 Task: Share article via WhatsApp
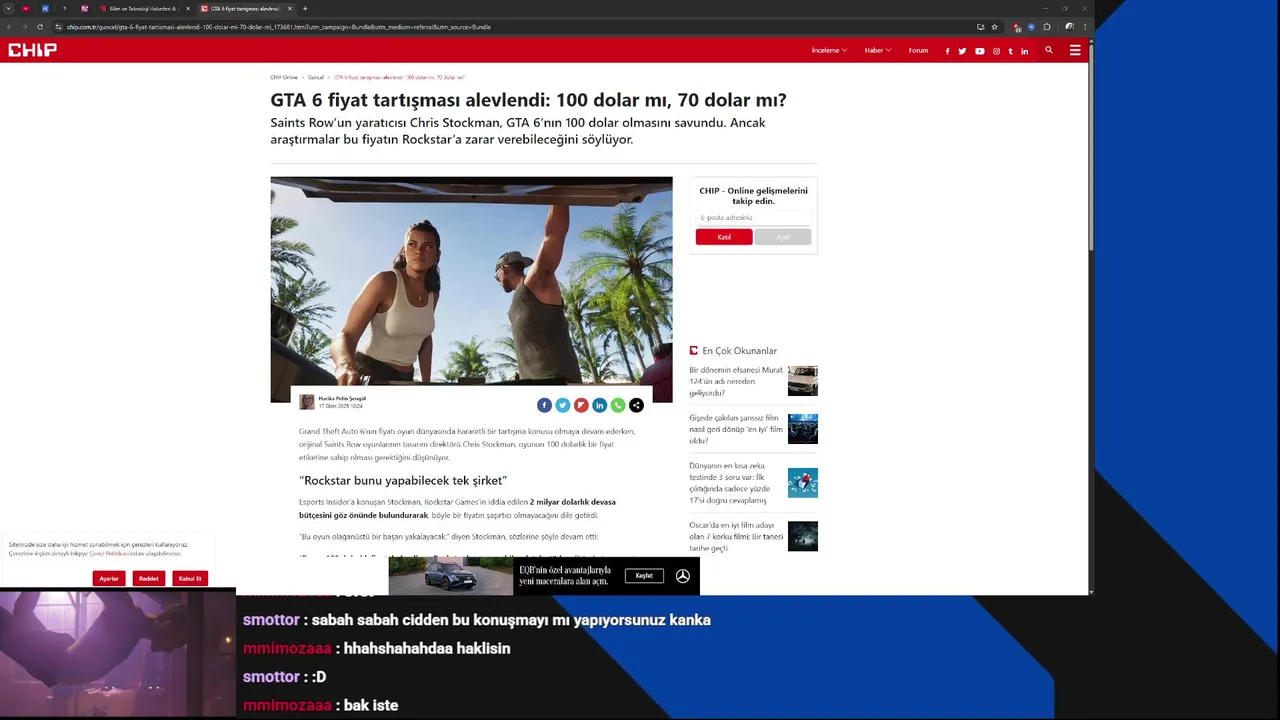[x=618, y=405]
